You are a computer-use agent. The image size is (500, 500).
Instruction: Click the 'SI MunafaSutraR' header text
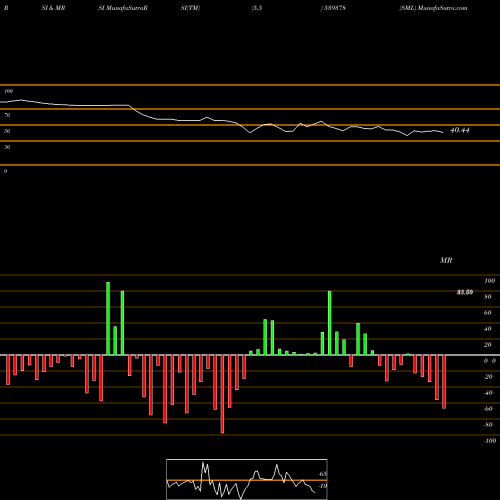(123, 8)
